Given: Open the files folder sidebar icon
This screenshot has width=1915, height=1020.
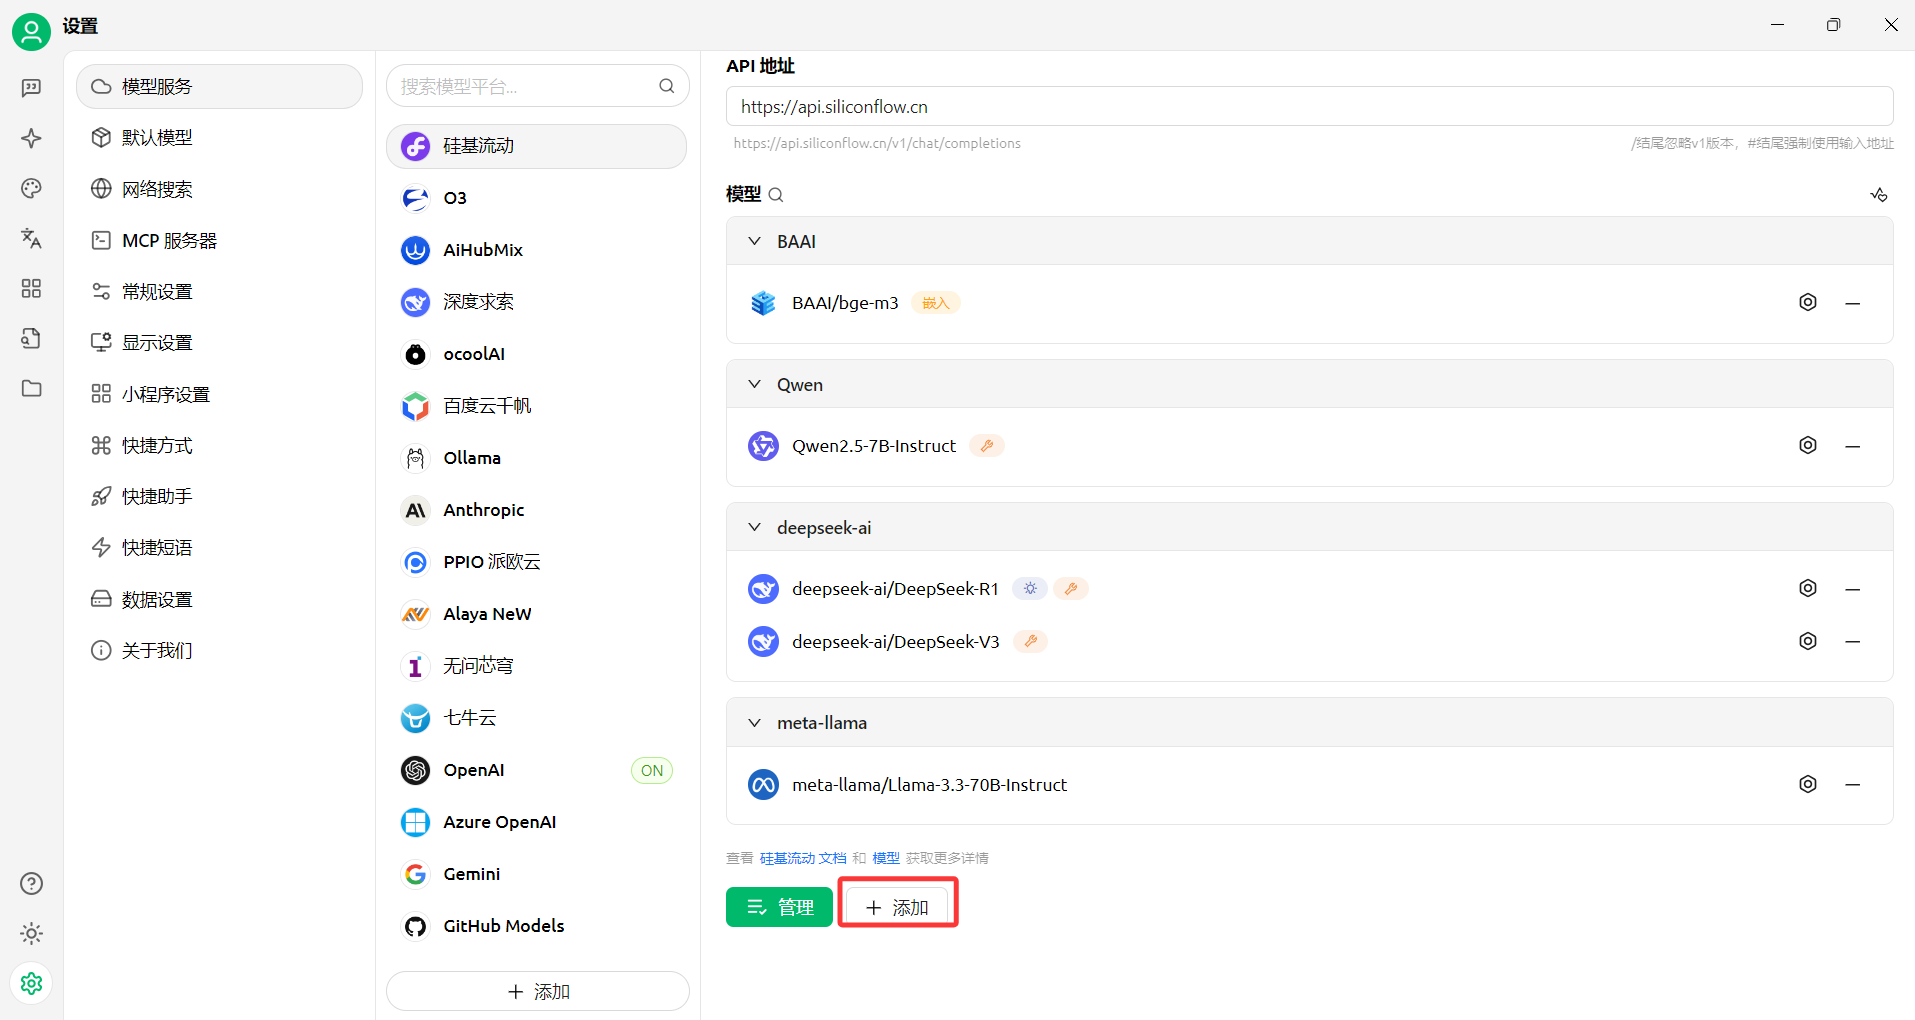Looking at the screenshot, I should (x=31, y=388).
